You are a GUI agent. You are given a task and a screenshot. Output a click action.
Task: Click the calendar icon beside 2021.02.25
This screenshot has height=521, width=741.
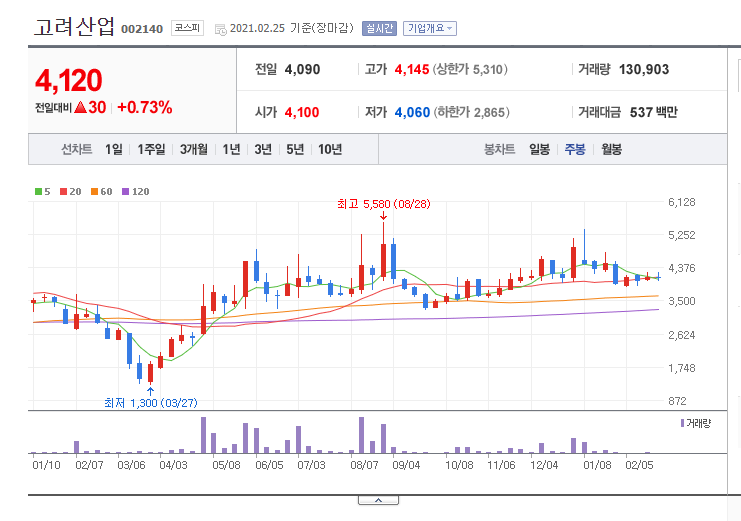click(x=220, y=29)
